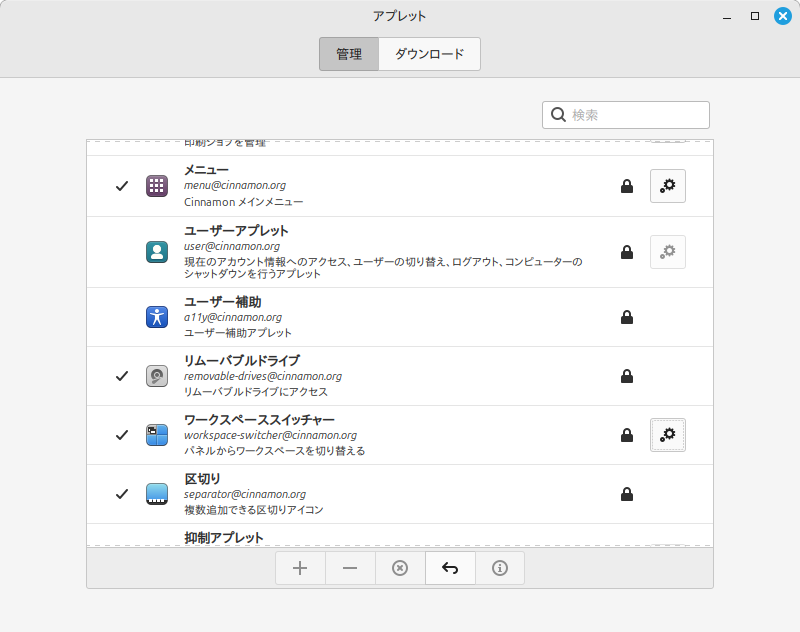
Task: Click the lock icon on 区切り row
Action: coord(627,494)
